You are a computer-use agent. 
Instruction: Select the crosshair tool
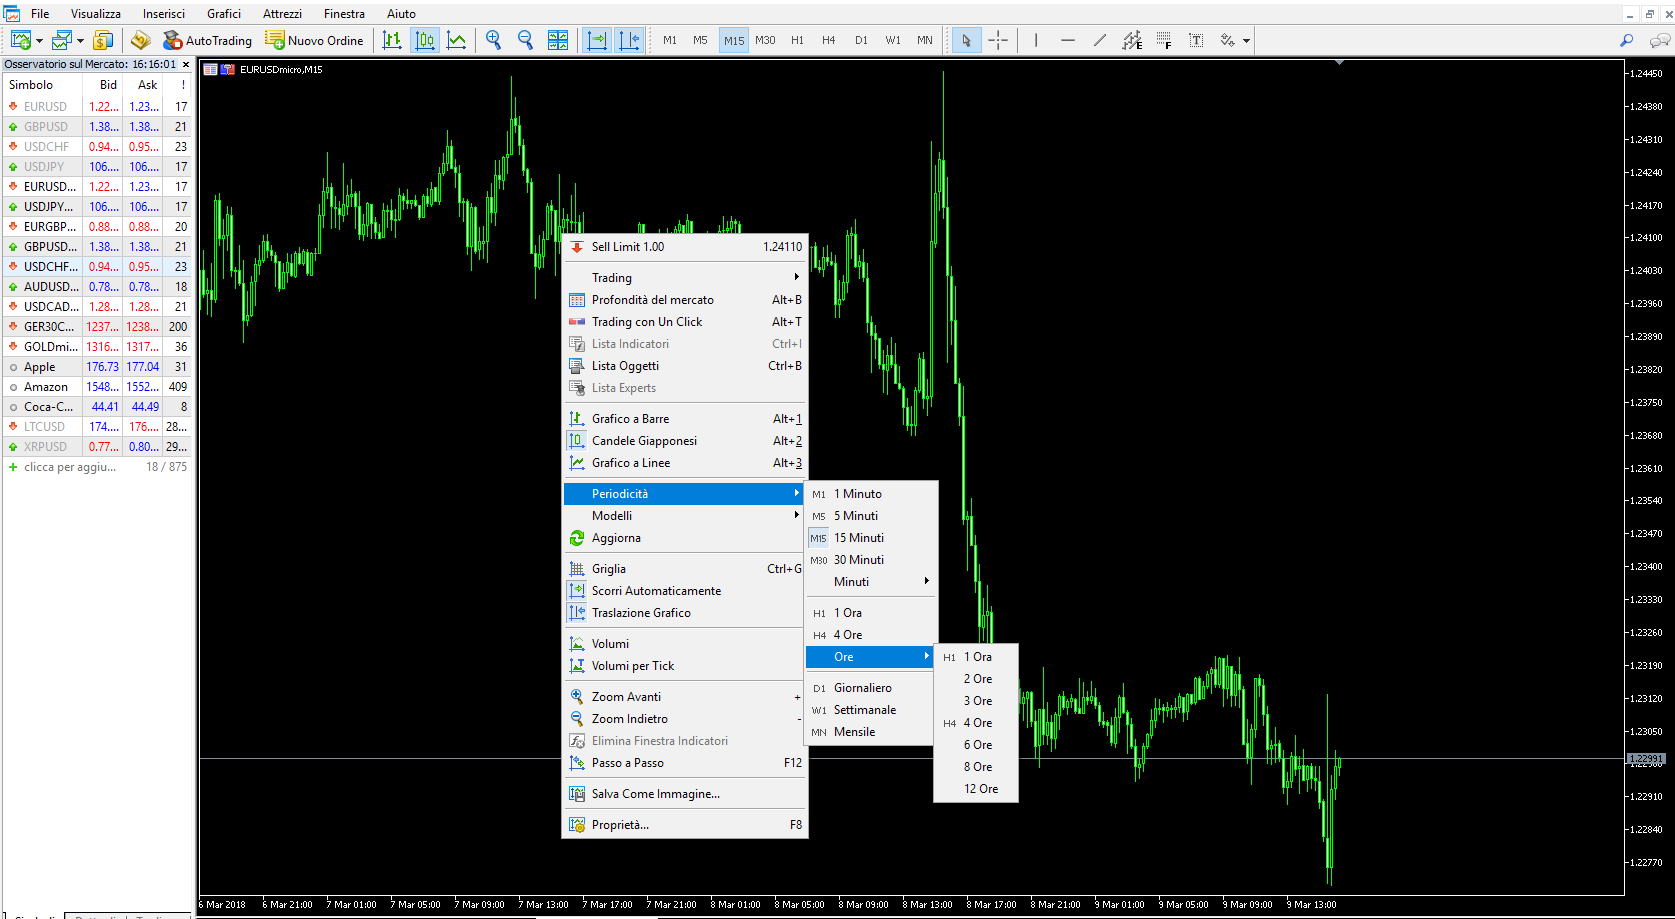[998, 40]
